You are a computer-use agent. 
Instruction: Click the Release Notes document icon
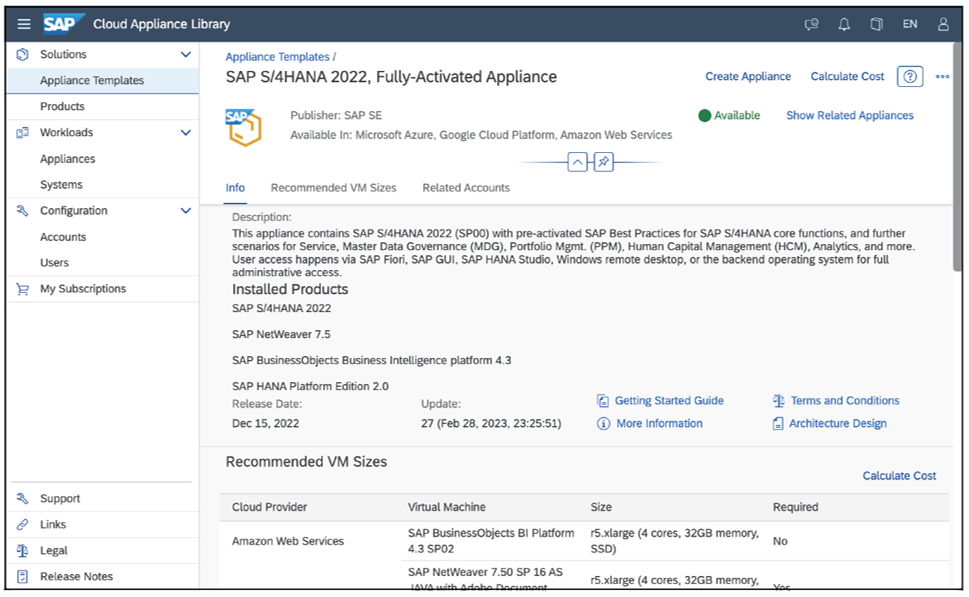[x=22, y=576]
